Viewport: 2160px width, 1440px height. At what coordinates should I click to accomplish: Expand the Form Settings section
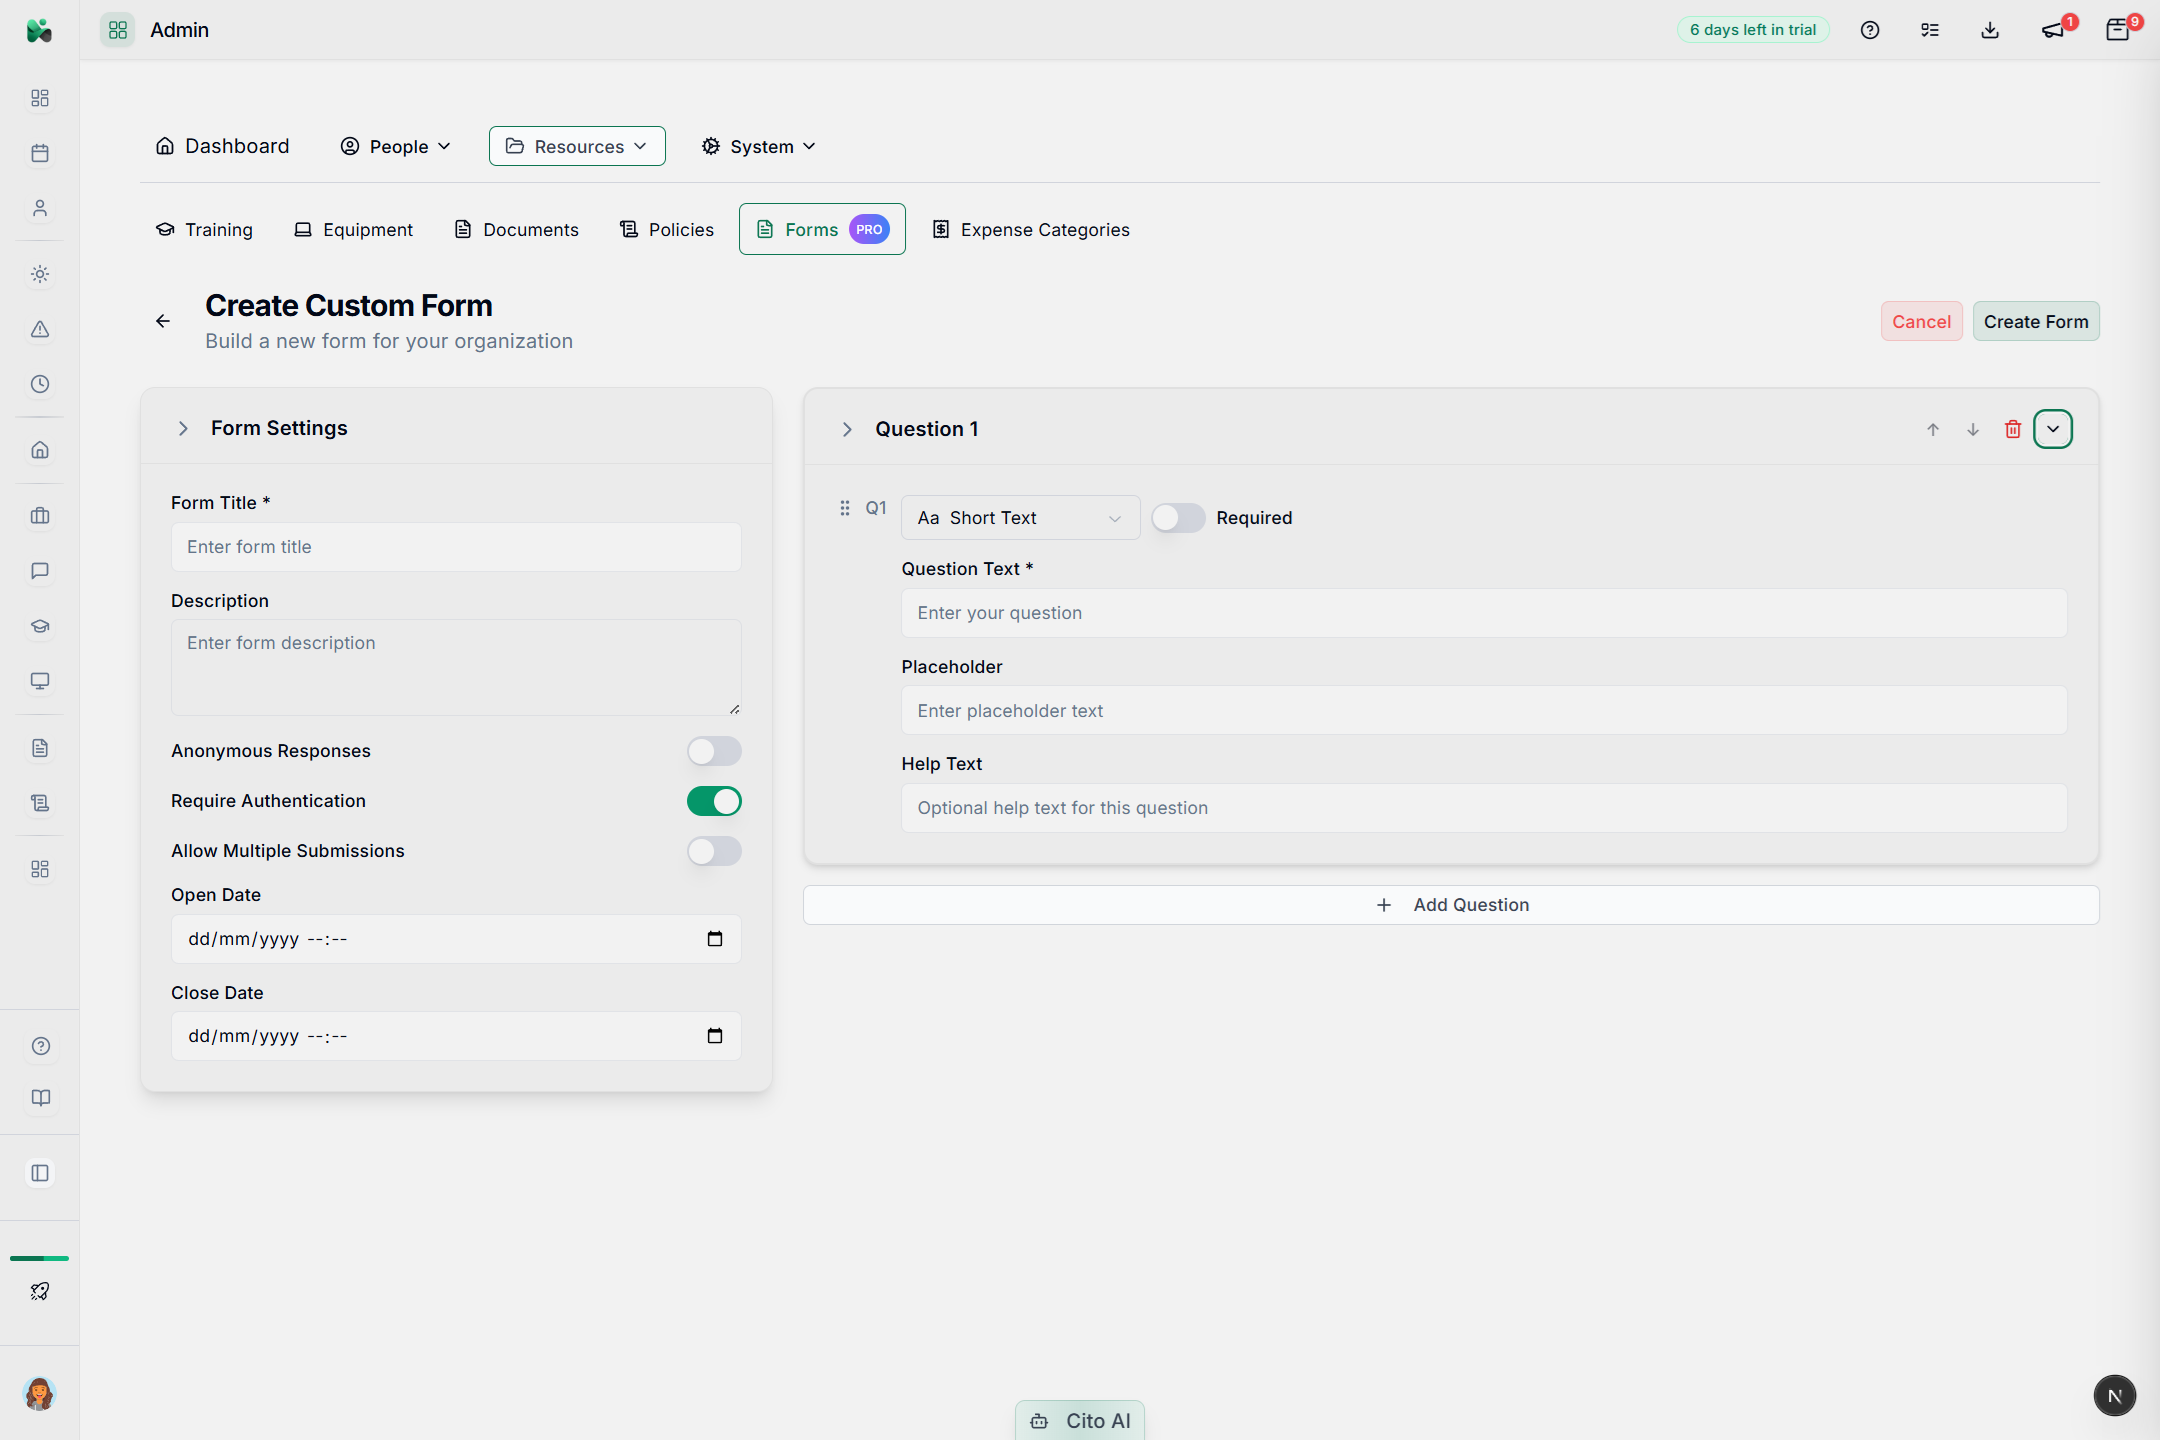183,428
